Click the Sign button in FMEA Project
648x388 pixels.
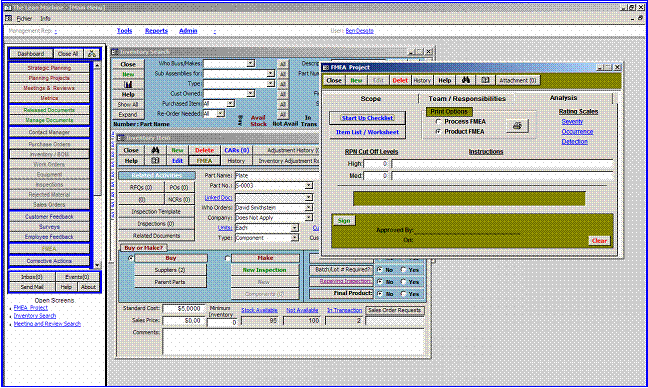click(344, 221)
